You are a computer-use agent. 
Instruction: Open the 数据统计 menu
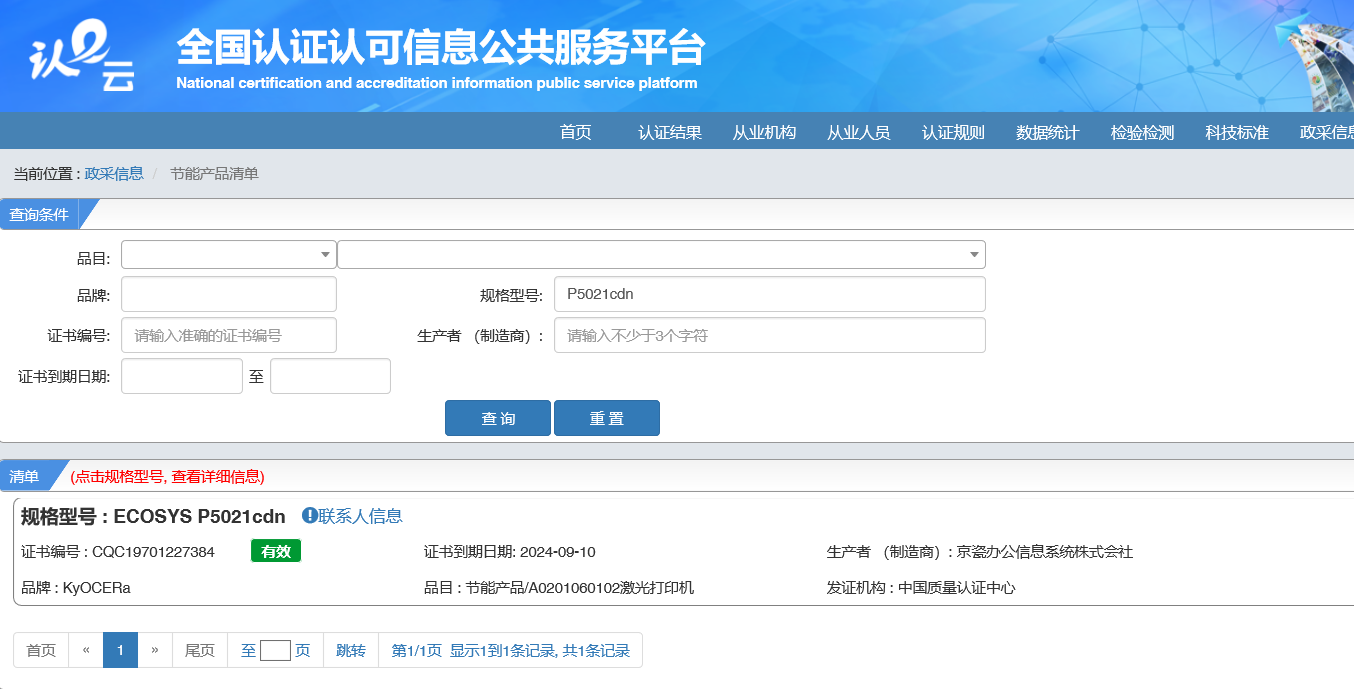pyautogui.click(x=1047, y=132)
